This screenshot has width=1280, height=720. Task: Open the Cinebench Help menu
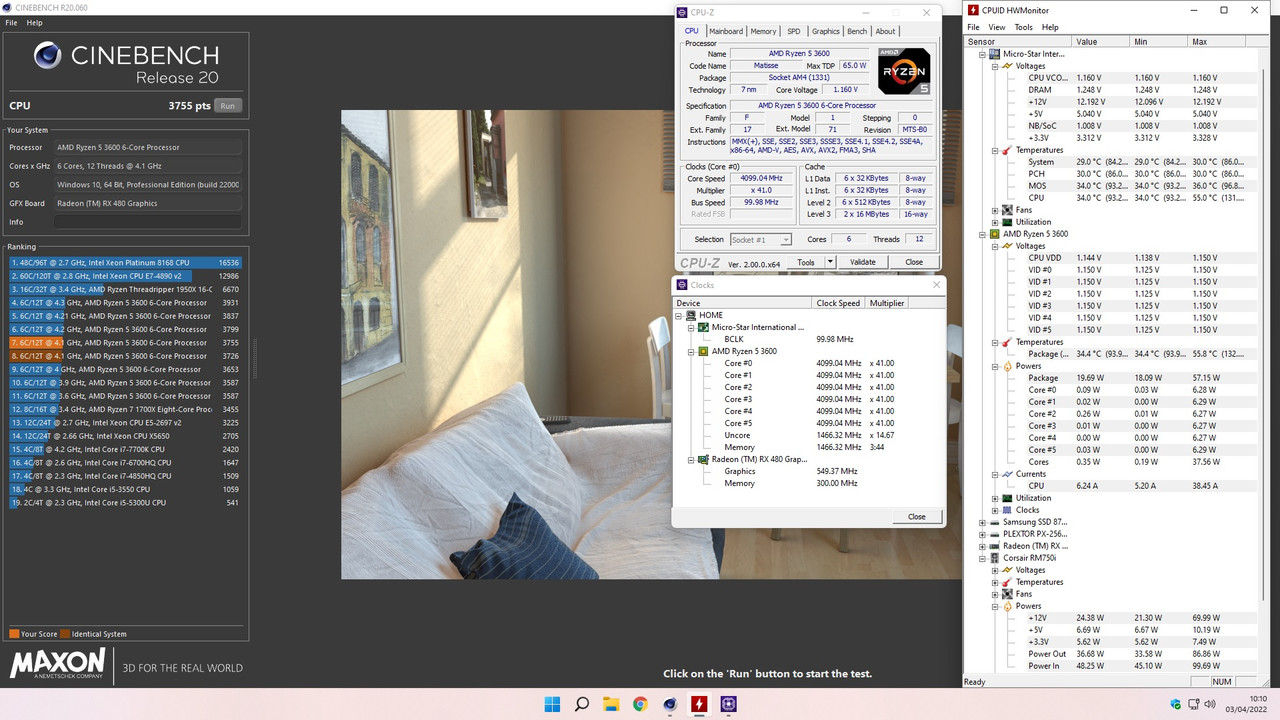tap(34, 22)
